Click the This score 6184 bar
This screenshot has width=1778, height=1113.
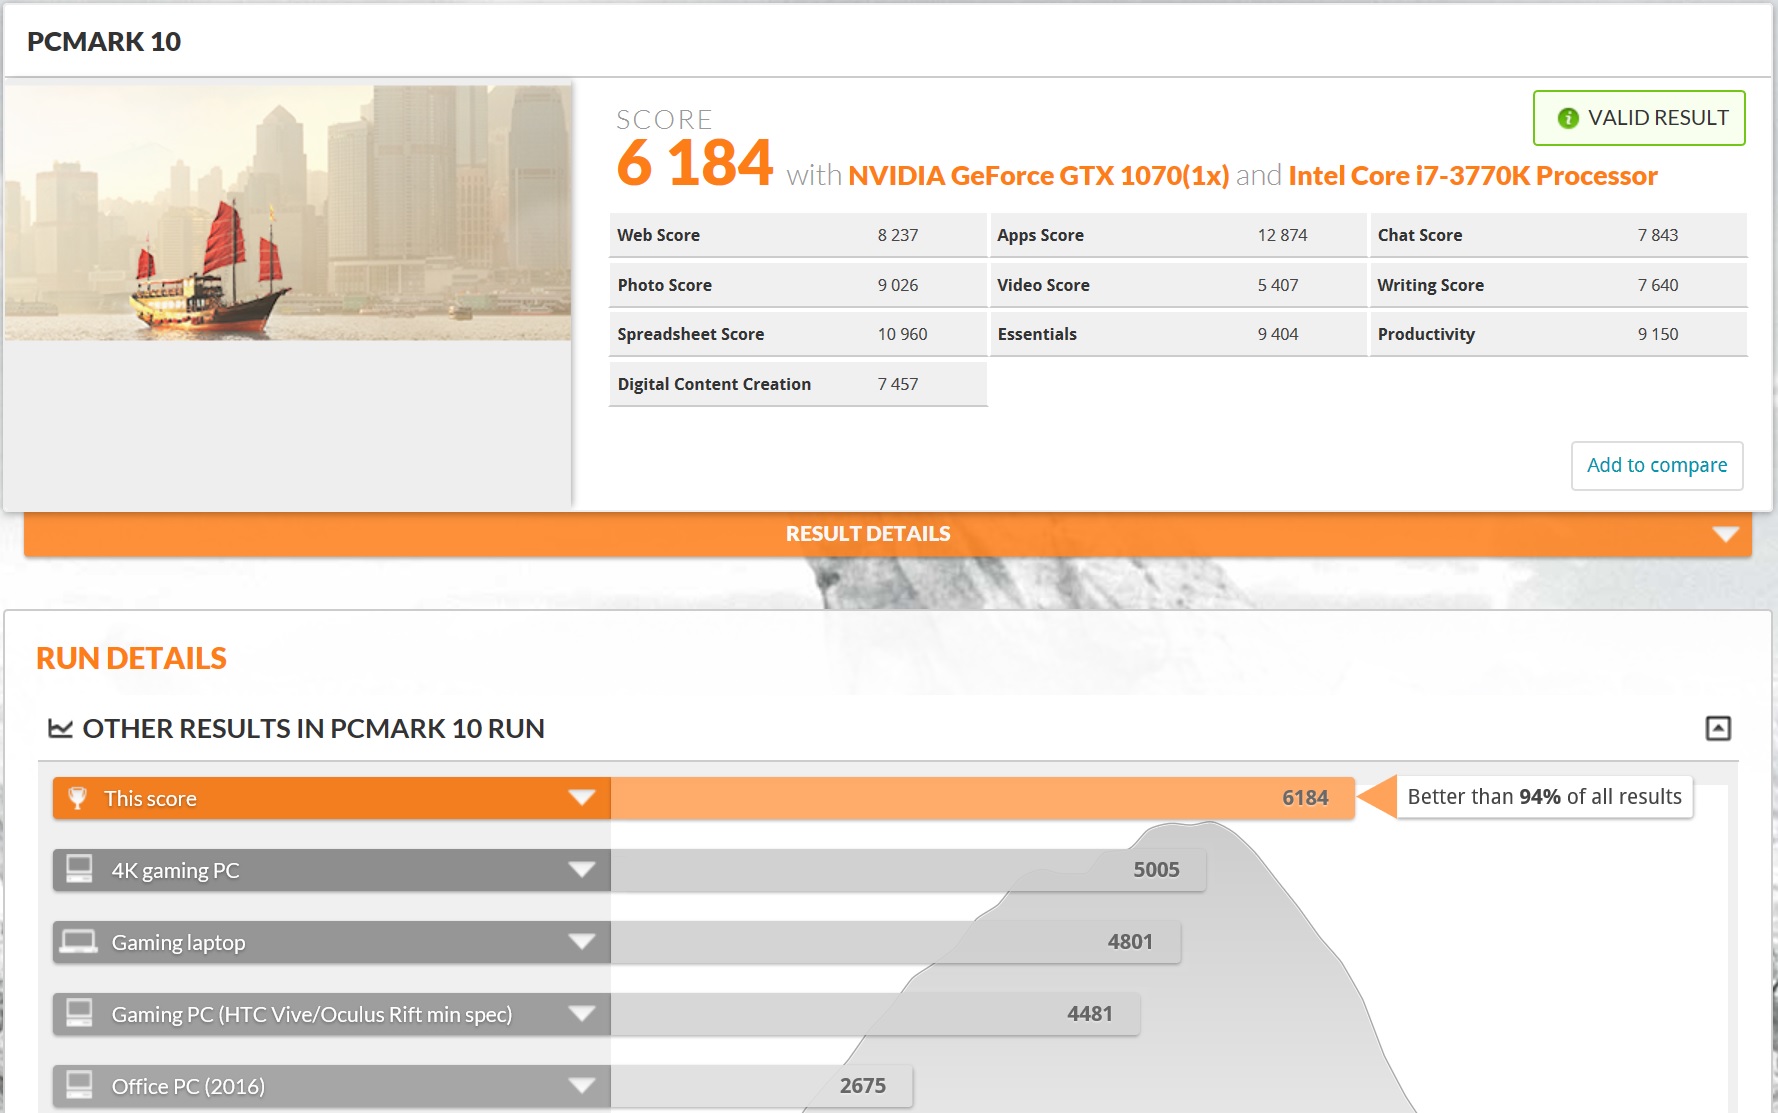(x=982, y=798)
